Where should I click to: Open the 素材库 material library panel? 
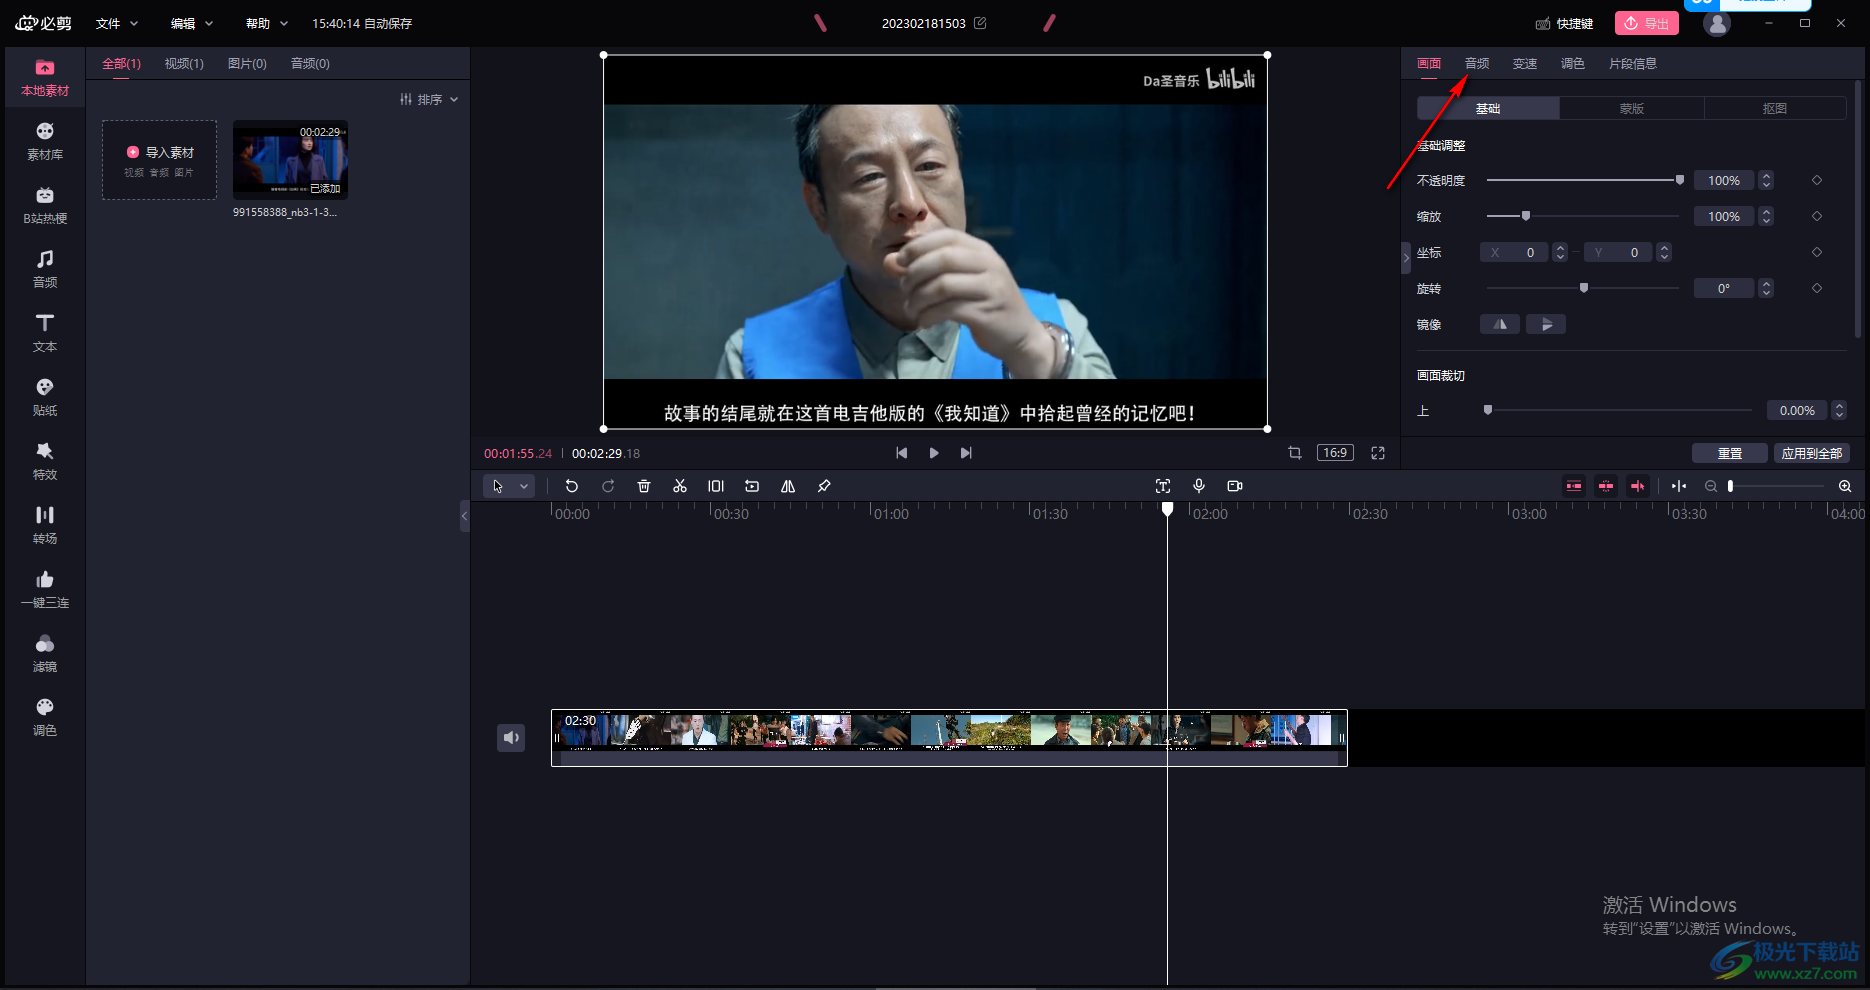click(x=45, y=141)
